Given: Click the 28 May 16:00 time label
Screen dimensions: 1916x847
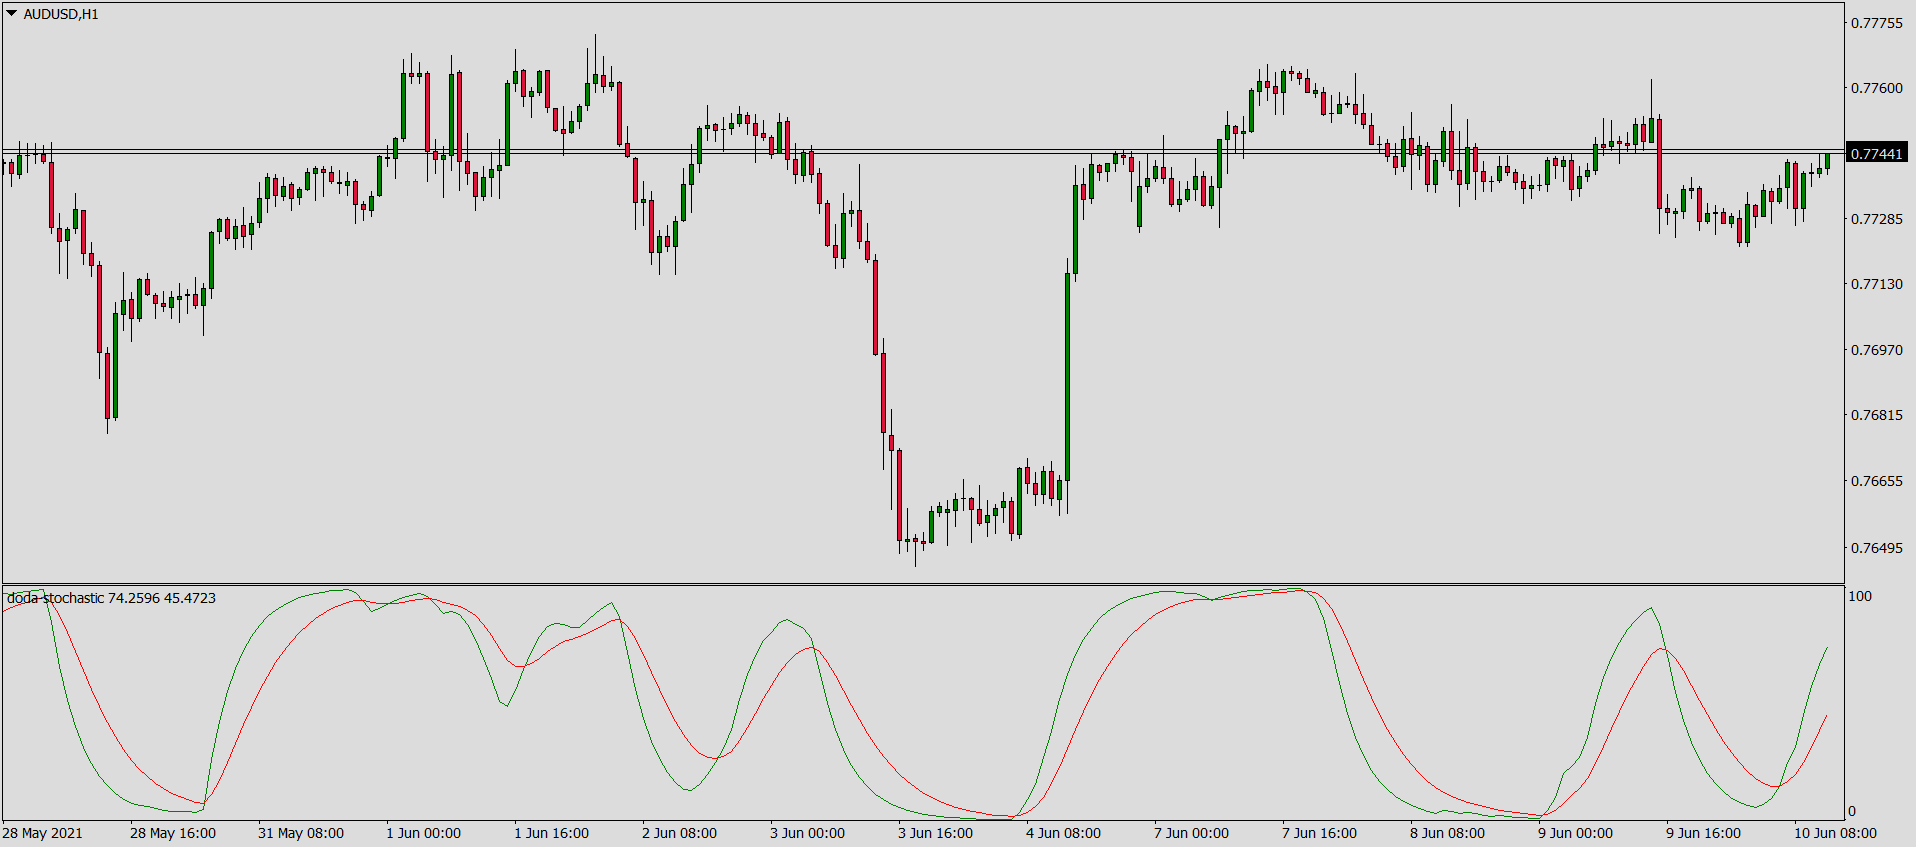Looking at the screenshot, I should click(x=173, y=833).
